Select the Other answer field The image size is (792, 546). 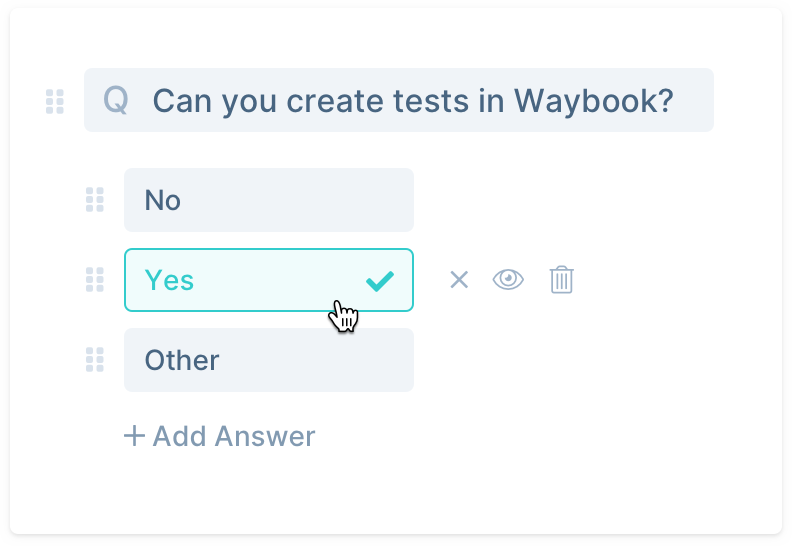pos(268,360)
